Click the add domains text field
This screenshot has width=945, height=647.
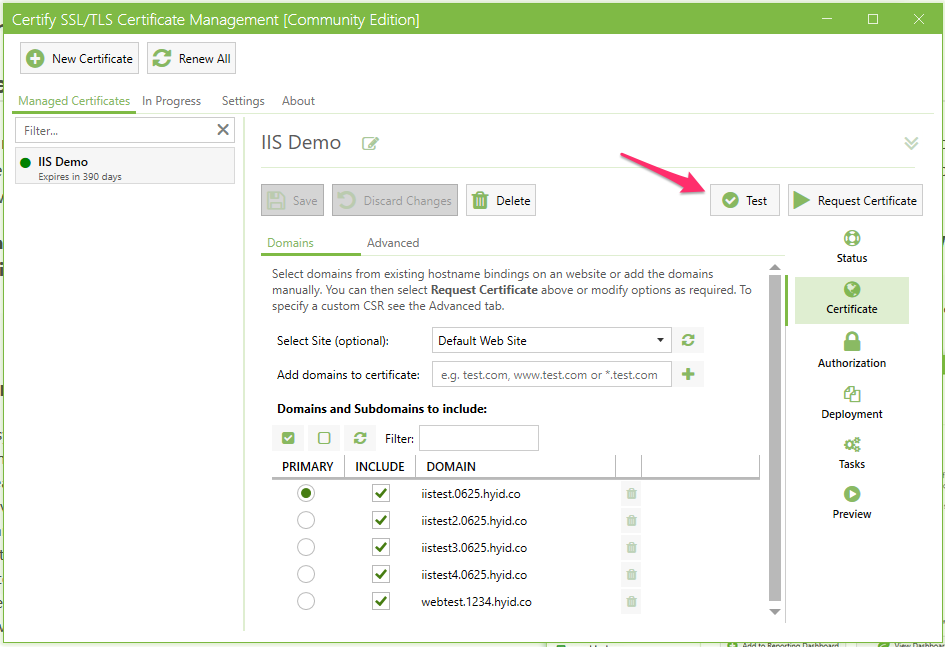click(x=551, y=374)
